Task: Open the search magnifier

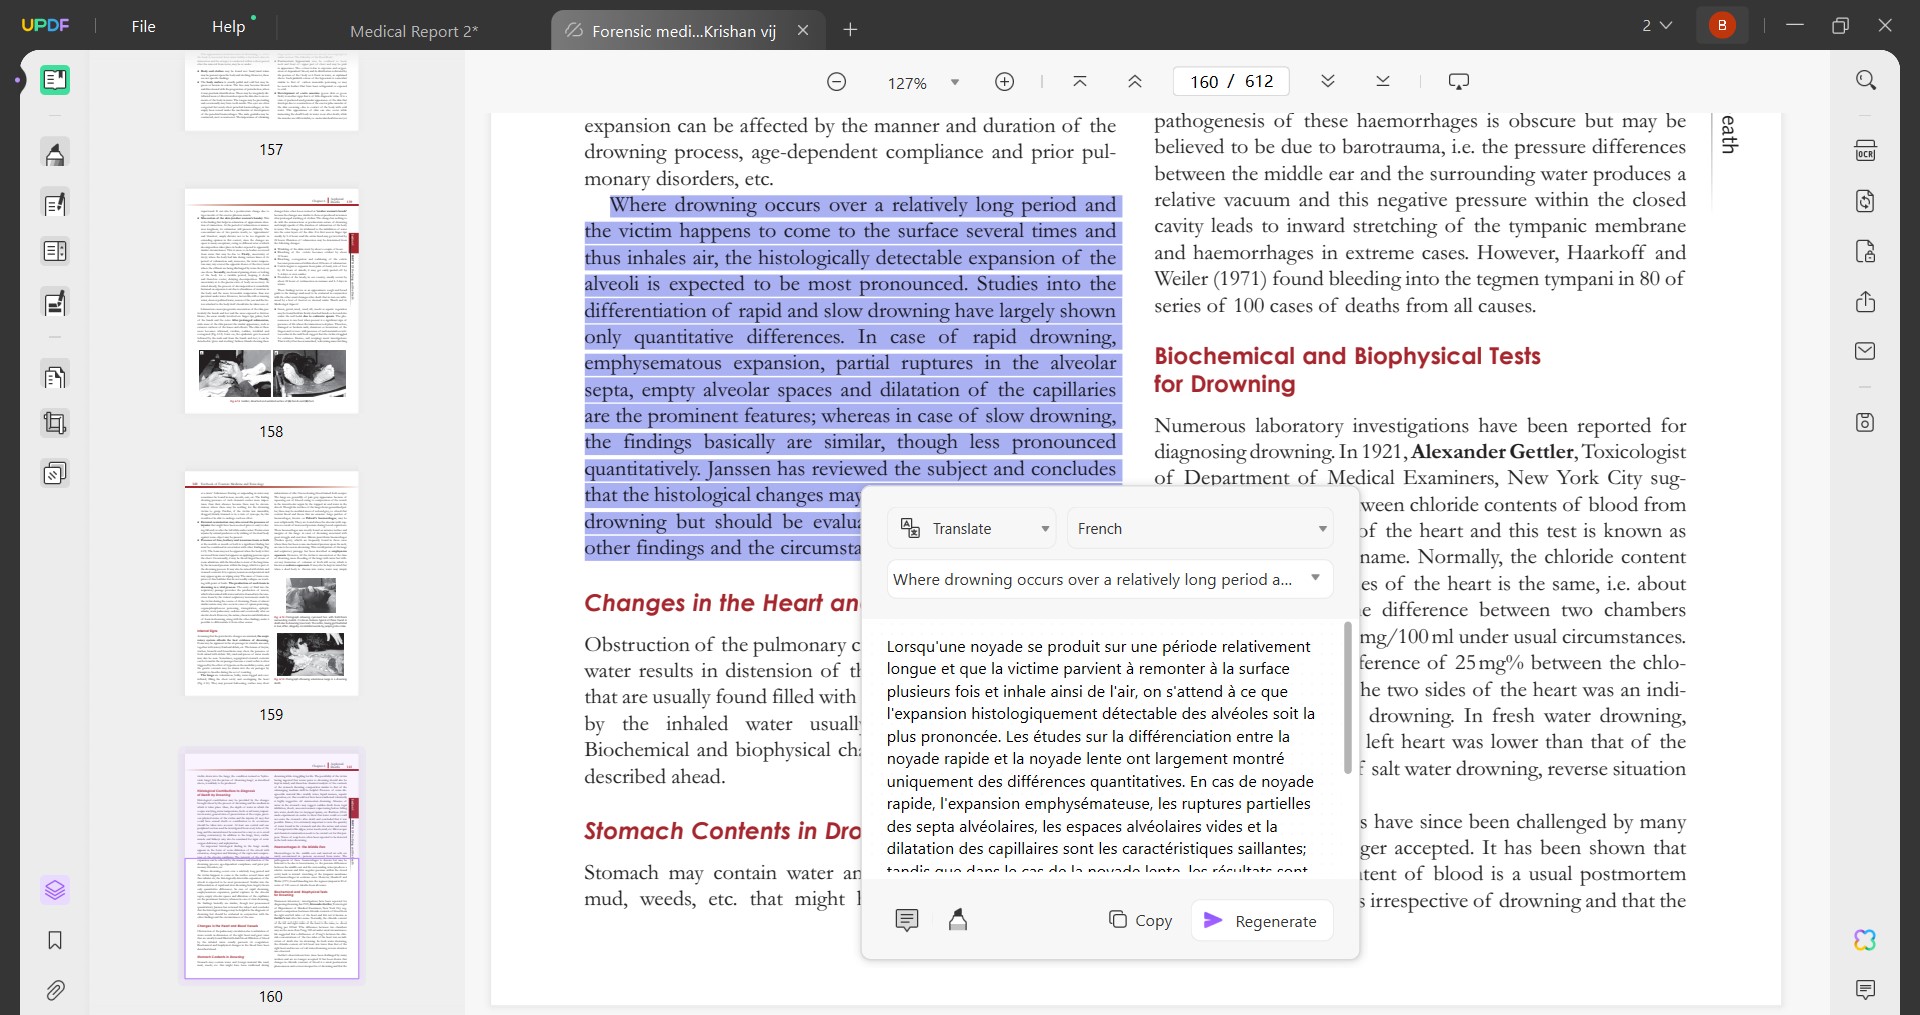Action: tap(1866, 80)
